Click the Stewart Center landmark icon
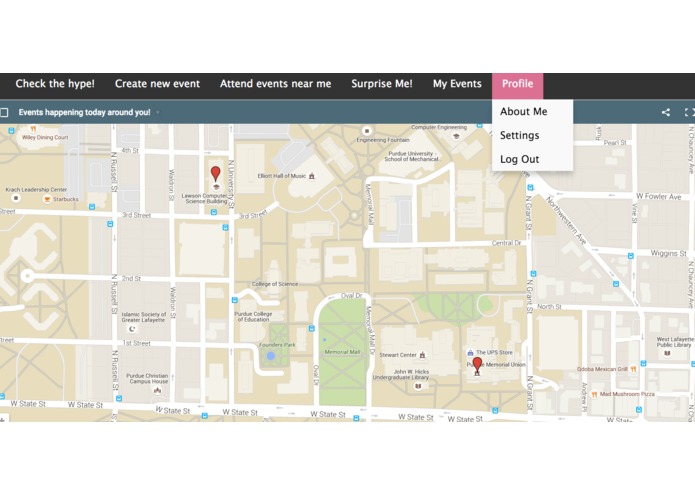 (x=422, y=354)
